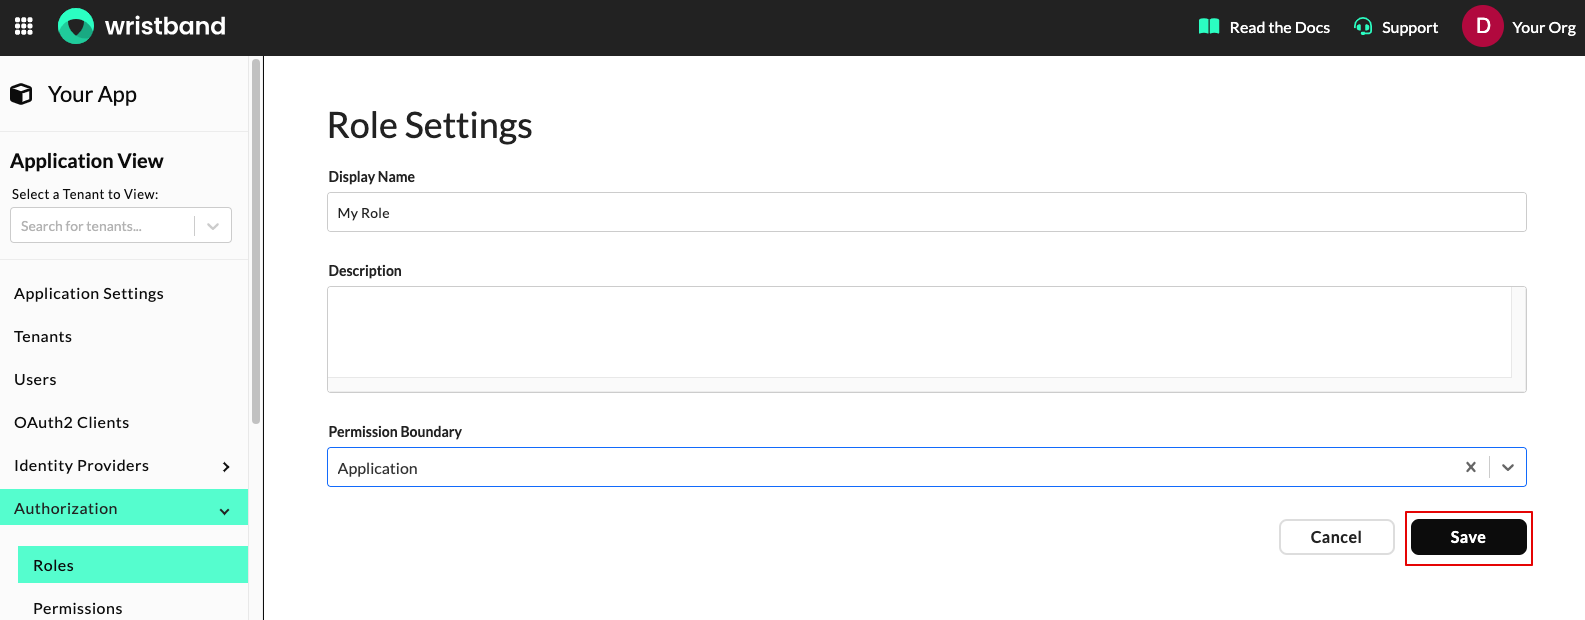Expand the Identity Providers submenu

tap(226, 466)
